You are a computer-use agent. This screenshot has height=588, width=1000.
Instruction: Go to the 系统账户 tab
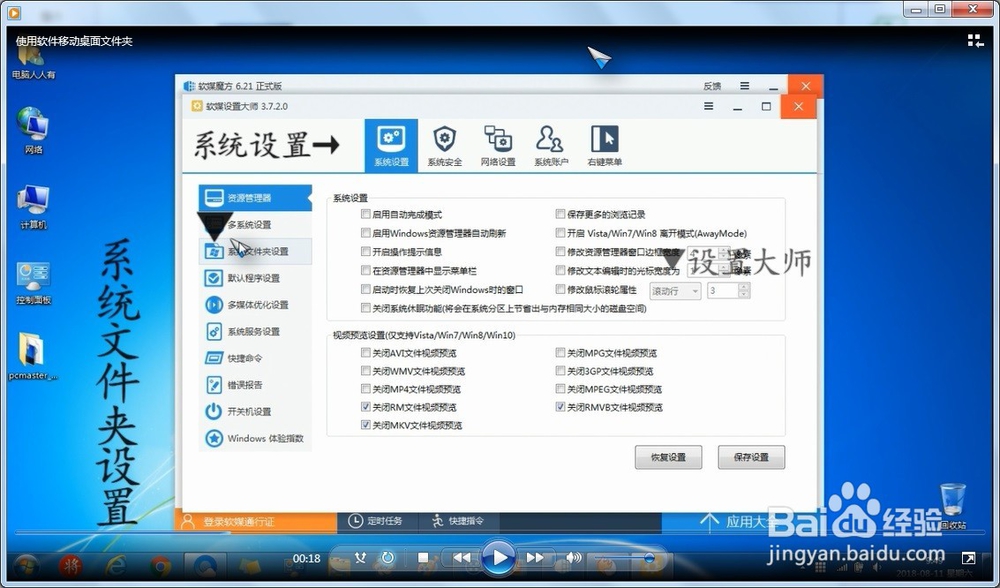pos(551,145)
